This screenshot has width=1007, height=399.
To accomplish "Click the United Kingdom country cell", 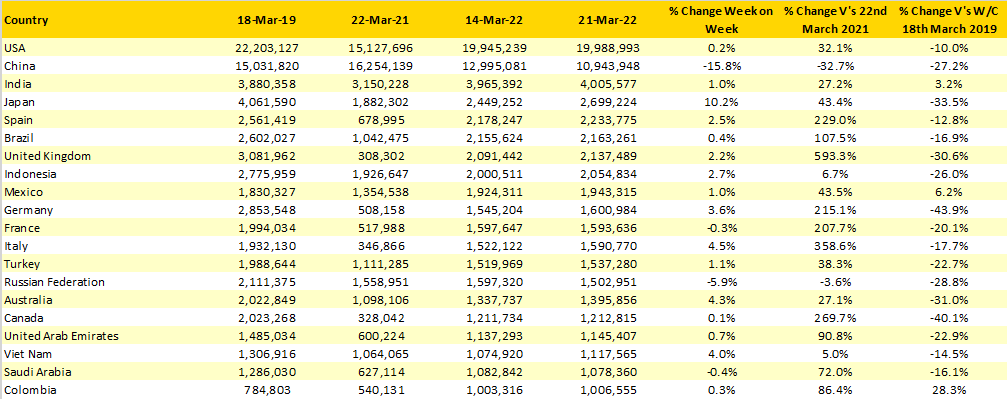I will tap(48, 156).
